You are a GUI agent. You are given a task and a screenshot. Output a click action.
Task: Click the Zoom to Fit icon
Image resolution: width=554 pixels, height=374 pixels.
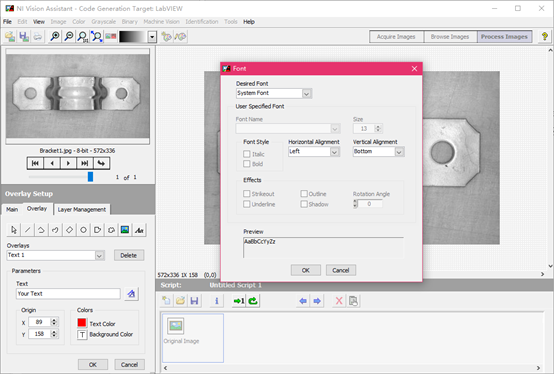pyautogui.click(x=96, y=36)
